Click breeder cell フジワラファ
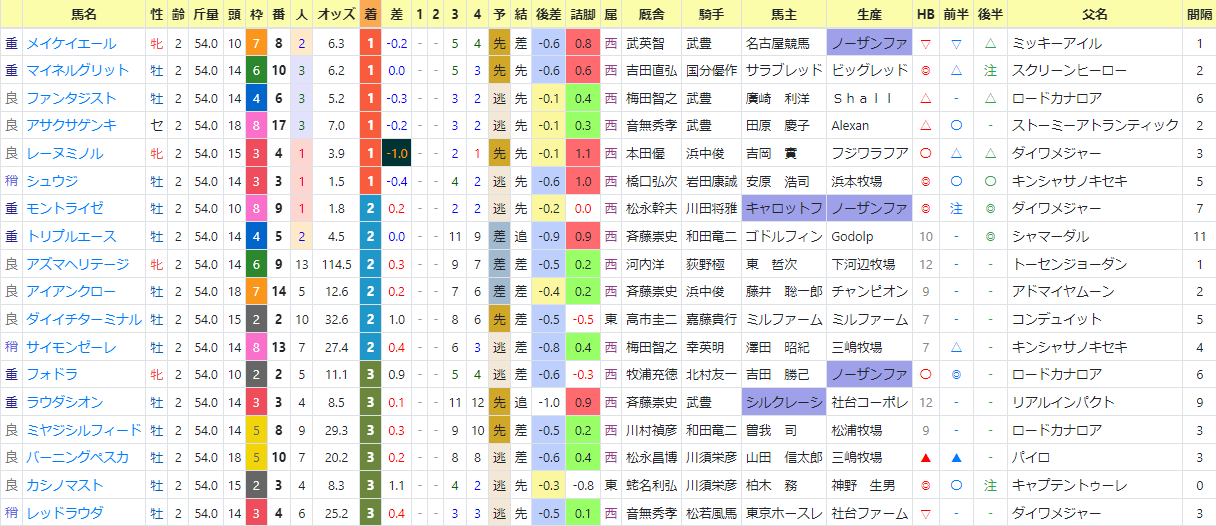Viewport: 1216px width, 526px height. (x=869, y=153)
